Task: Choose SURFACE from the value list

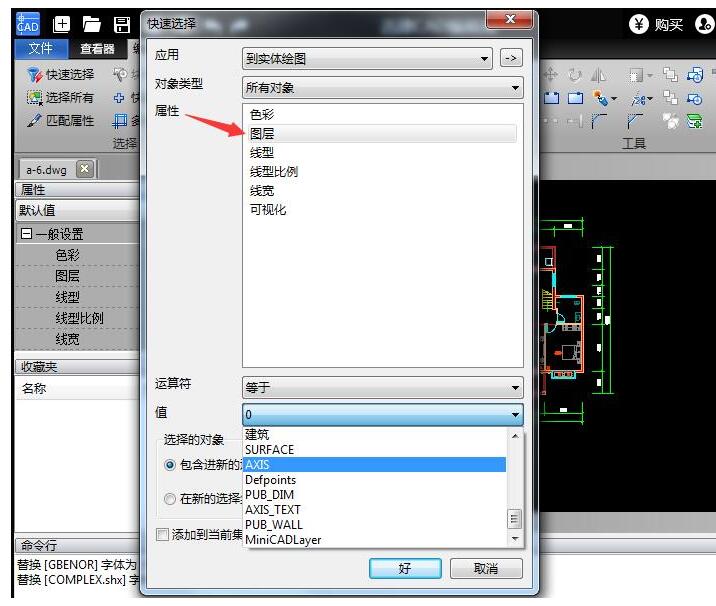Action: 374,449
